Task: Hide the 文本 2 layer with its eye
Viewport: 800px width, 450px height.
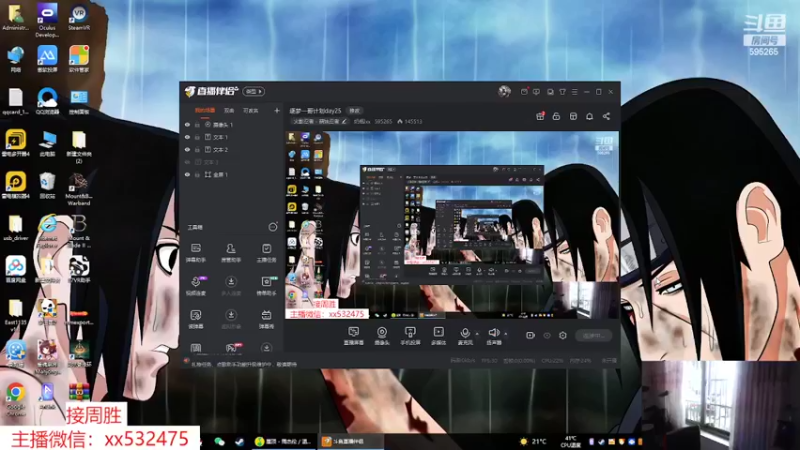Action: coord(187,149)
